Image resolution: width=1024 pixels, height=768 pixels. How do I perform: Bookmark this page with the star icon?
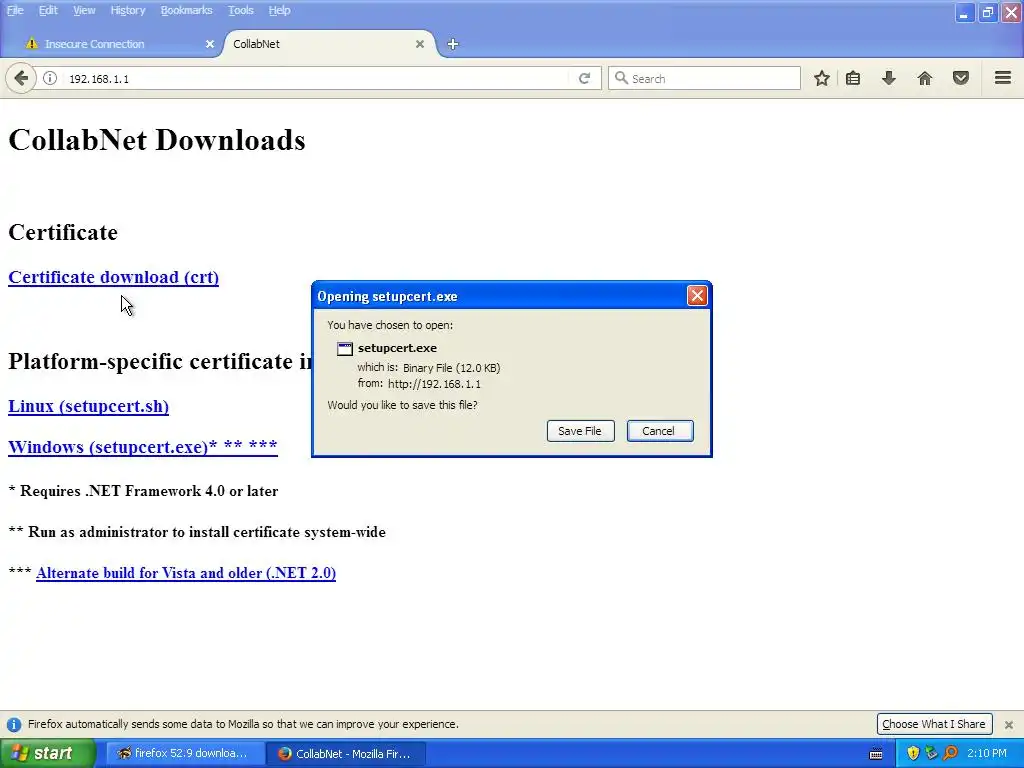[x=822, y=78]
